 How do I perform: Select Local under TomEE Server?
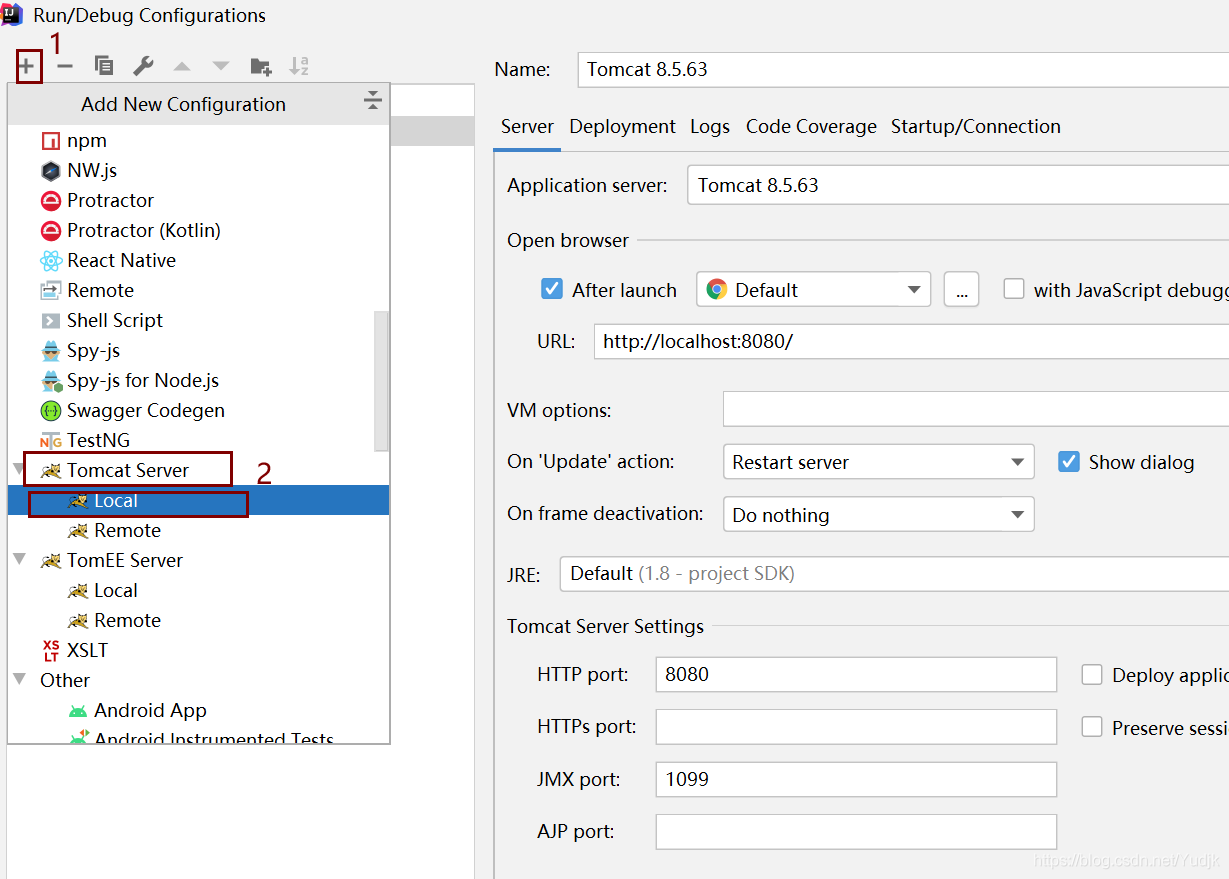click(x=199, y=591)
